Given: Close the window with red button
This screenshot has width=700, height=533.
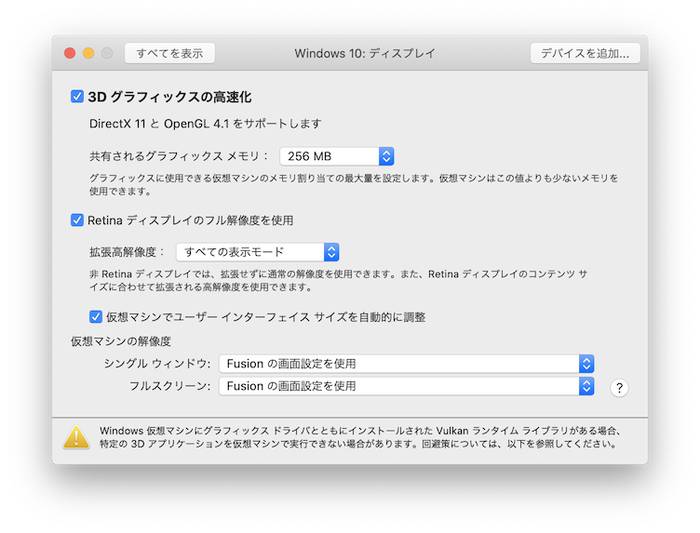Looking at the screenshot, I should tap(70, 53).
